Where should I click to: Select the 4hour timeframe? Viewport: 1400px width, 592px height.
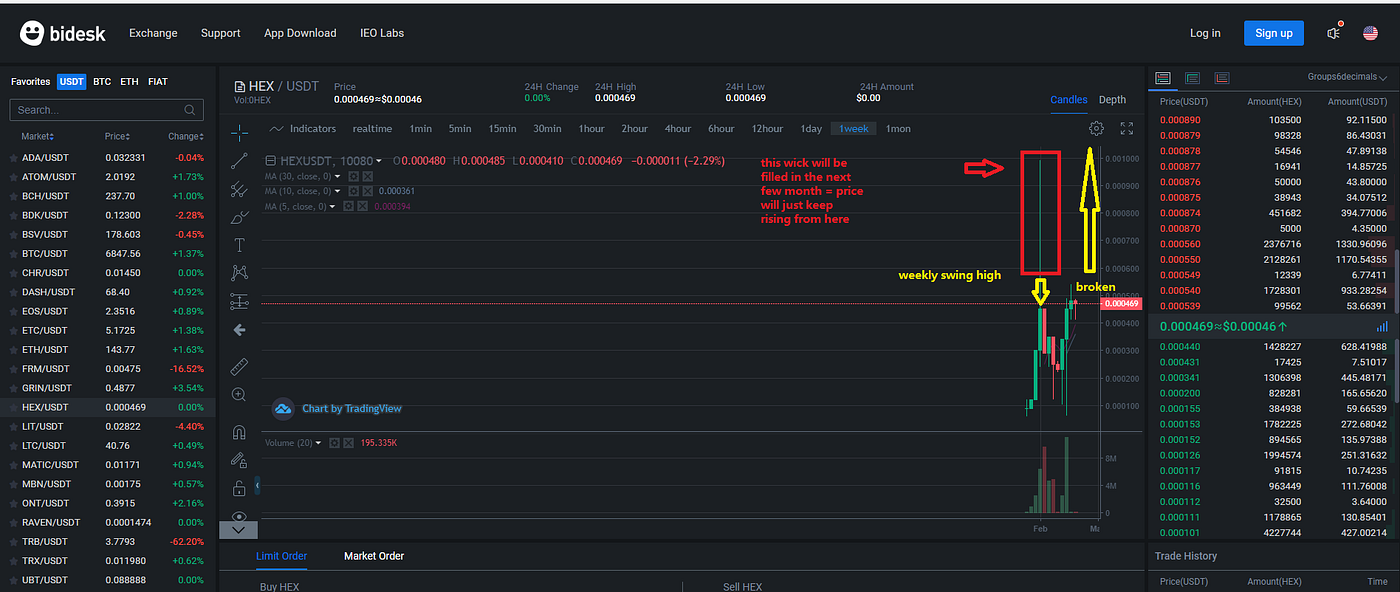tap(678, 129)
